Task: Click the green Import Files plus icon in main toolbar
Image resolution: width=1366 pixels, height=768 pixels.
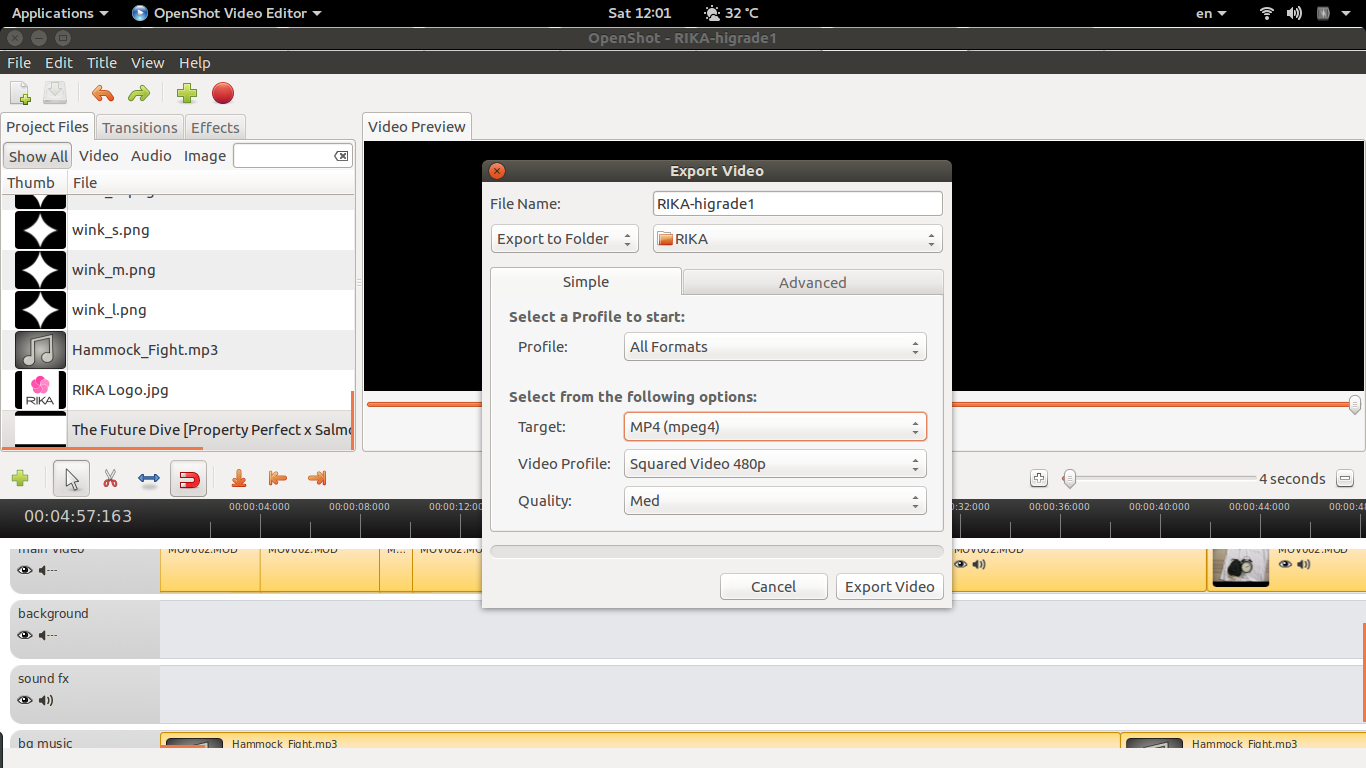Action: pos(187,93)
